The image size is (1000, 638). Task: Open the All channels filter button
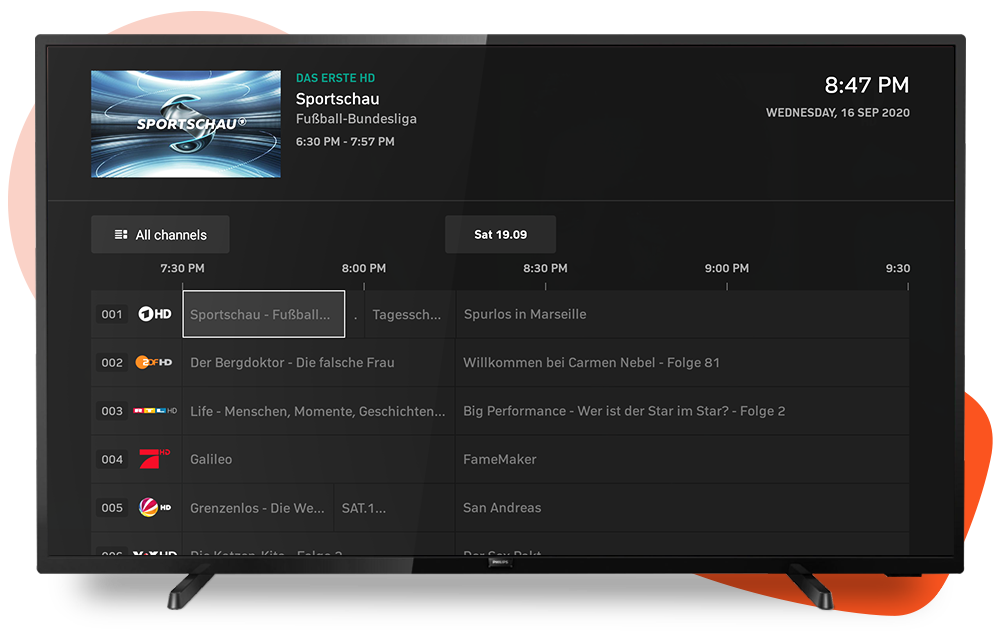pyautogui.click(x=160, y=235)
